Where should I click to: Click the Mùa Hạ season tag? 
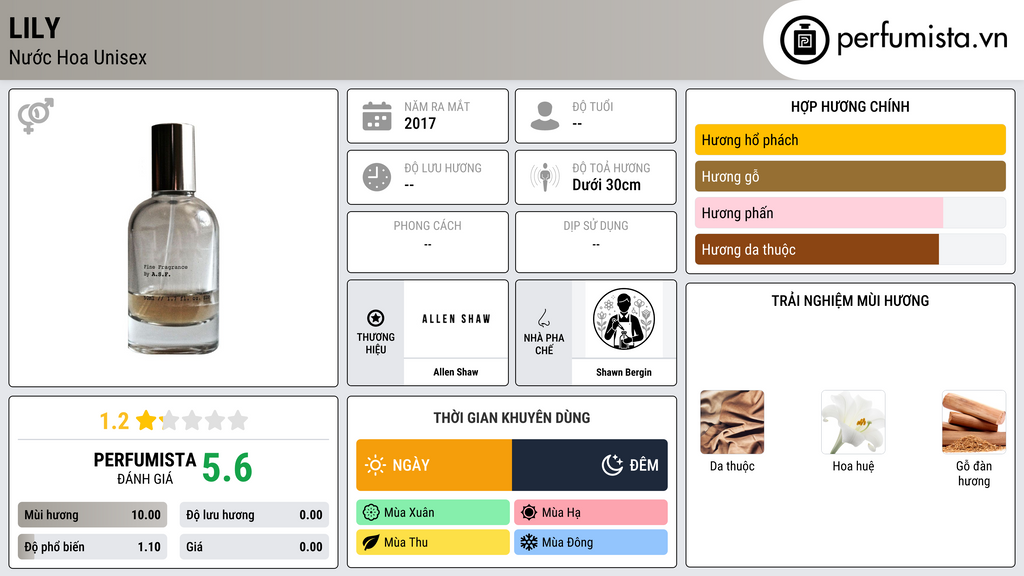coord(591,513)
